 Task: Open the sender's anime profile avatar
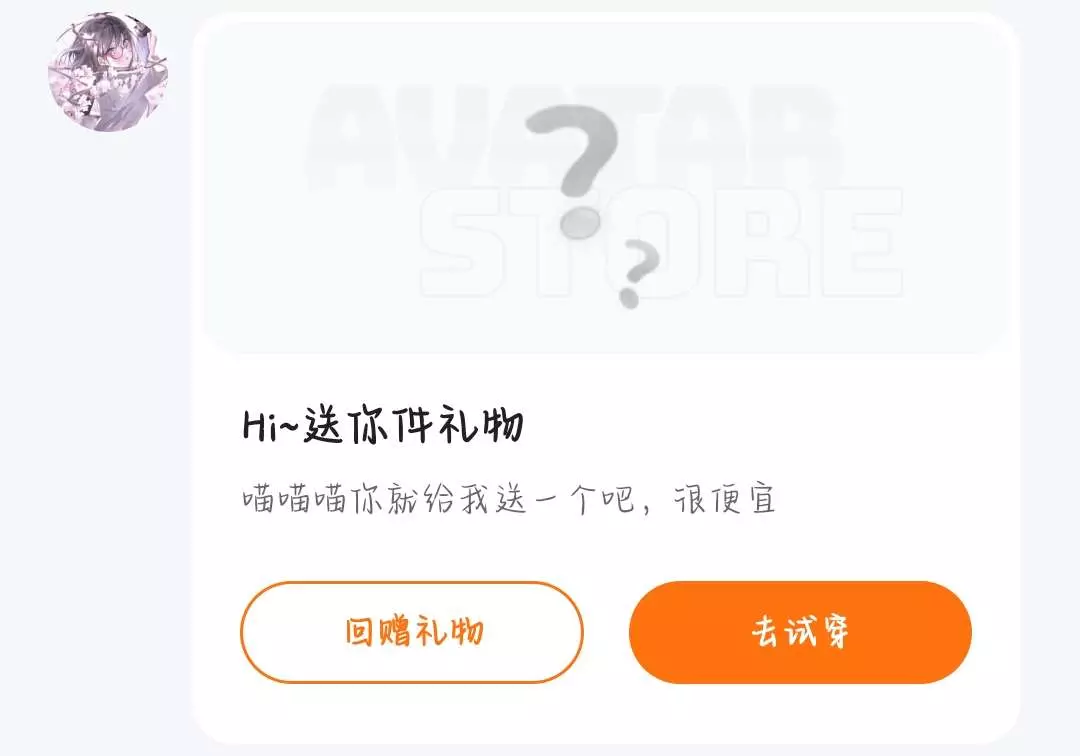click(x=108, y=71)
